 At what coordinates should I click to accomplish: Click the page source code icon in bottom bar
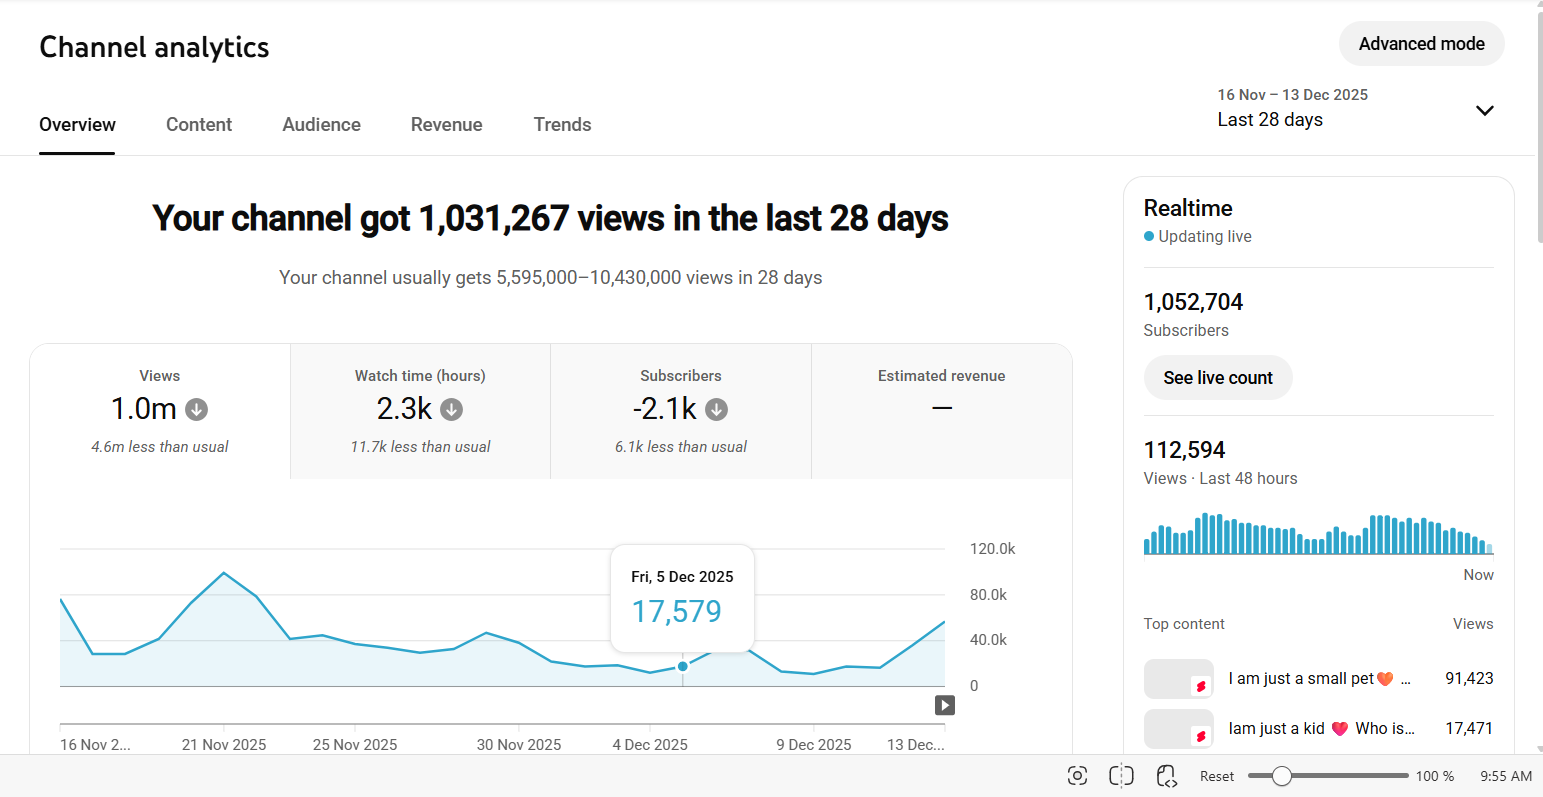[x=1166, y=776]
